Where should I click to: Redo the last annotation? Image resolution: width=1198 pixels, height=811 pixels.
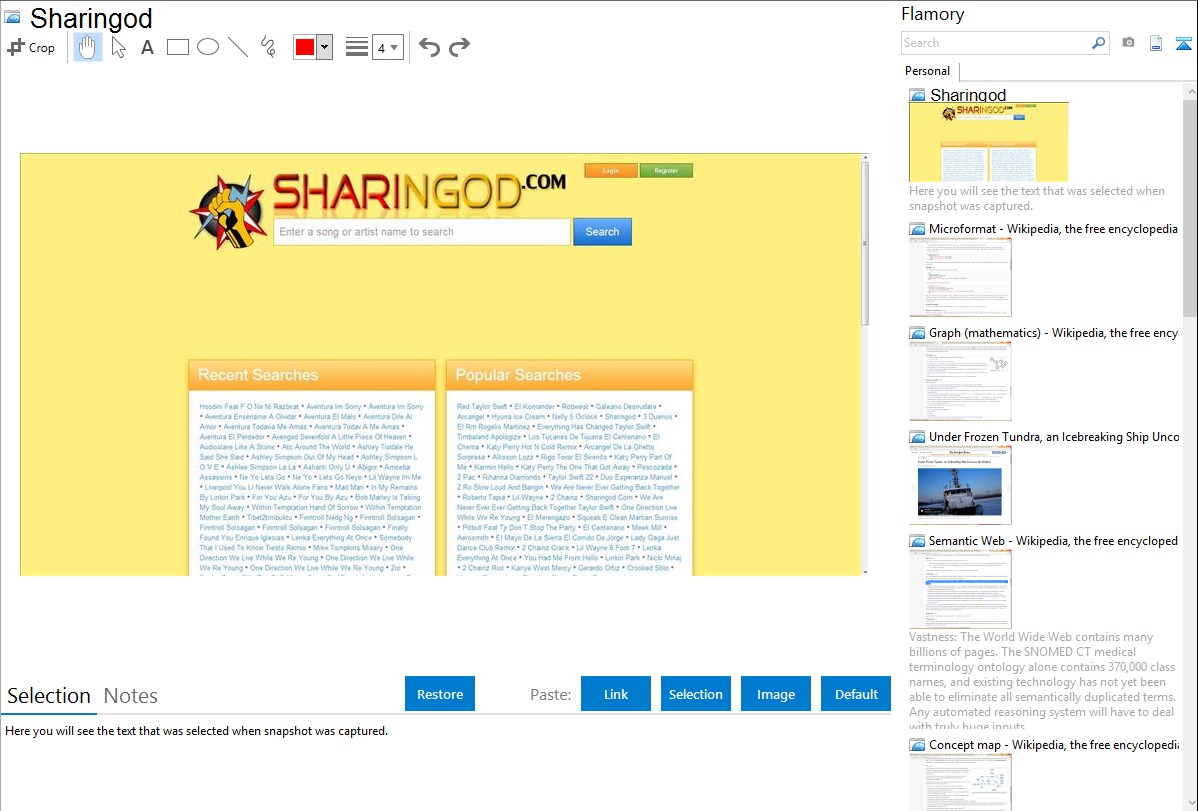[x=459, y=47]
